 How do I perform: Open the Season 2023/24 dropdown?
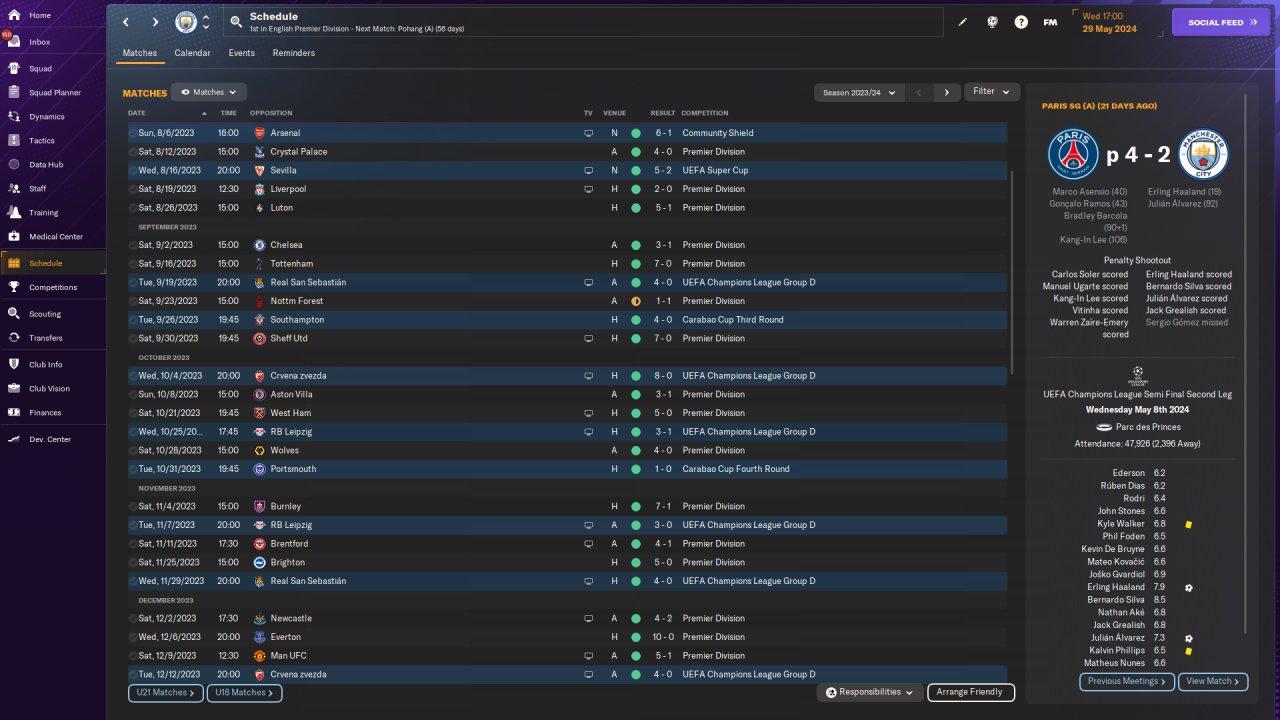click(x=860, y=92)
